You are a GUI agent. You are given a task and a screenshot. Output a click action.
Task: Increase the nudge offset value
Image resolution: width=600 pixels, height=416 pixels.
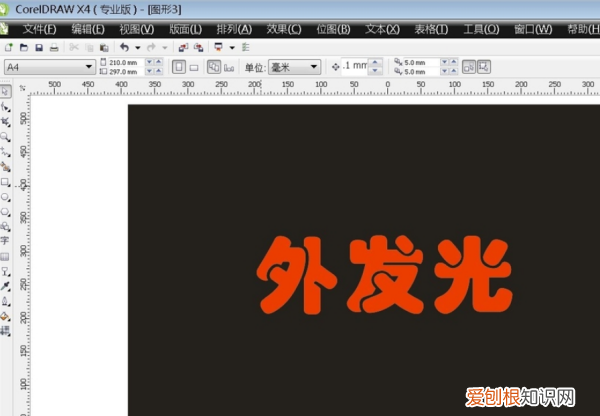(375, 62)
